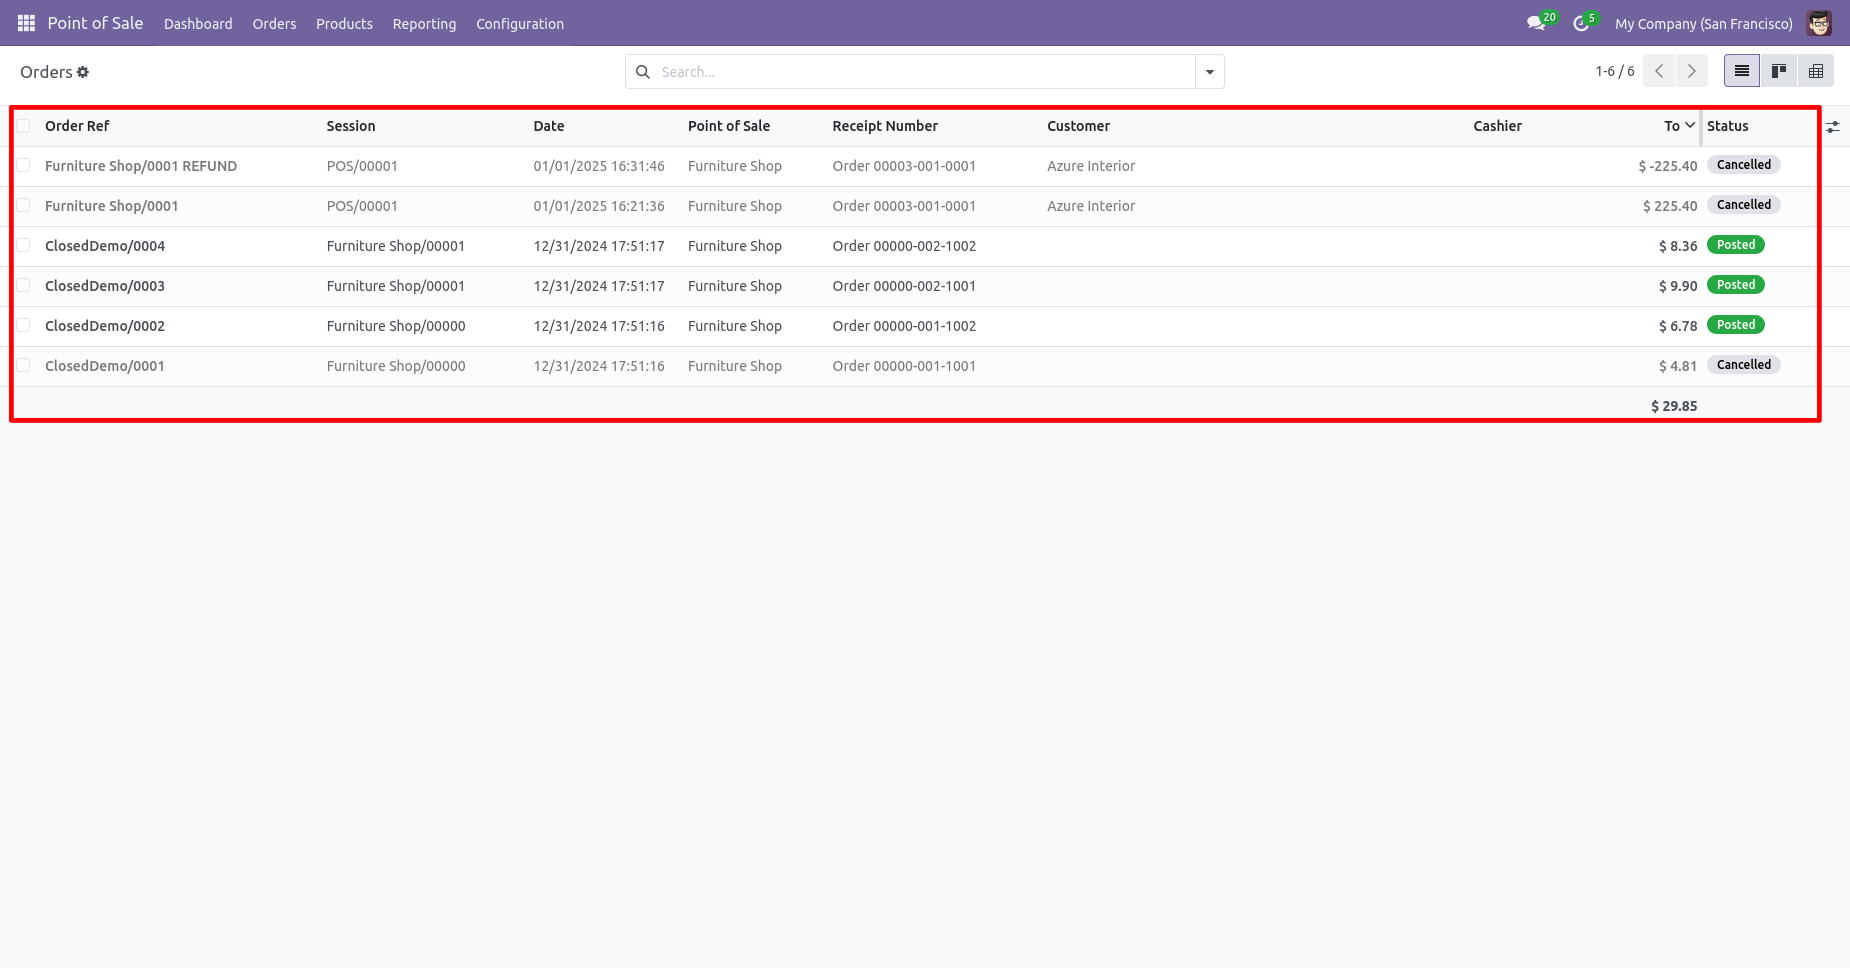Click the search magnifier icon

point(643,72)
